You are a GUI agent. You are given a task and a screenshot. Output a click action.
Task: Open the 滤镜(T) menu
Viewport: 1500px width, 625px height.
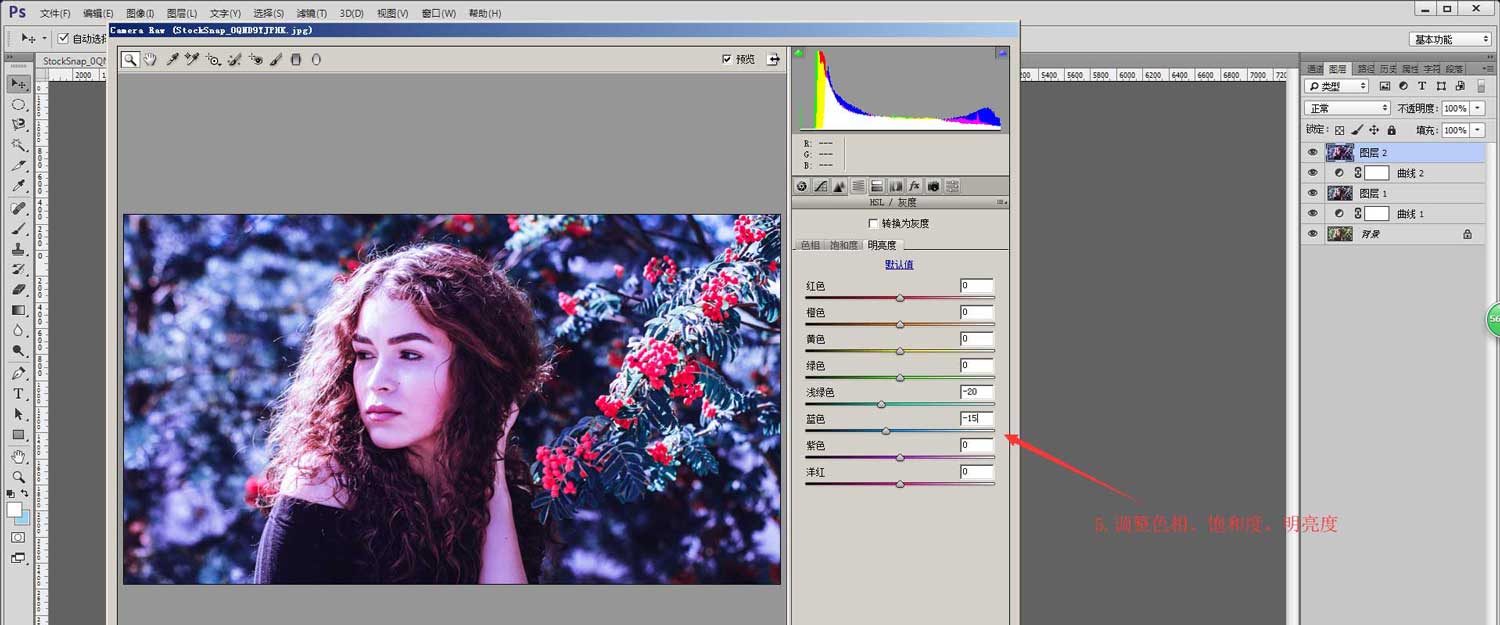click(x=310, y=14)
